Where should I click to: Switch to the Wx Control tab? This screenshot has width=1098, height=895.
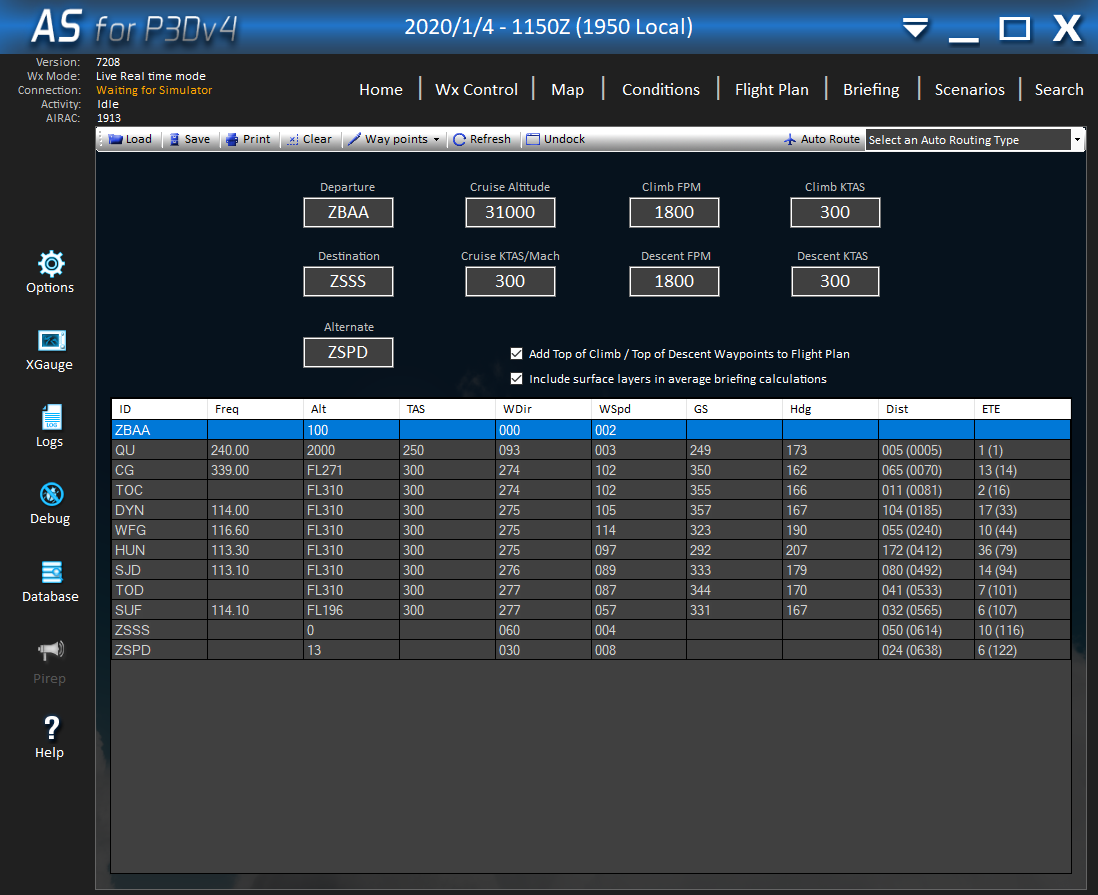point(476,89)
